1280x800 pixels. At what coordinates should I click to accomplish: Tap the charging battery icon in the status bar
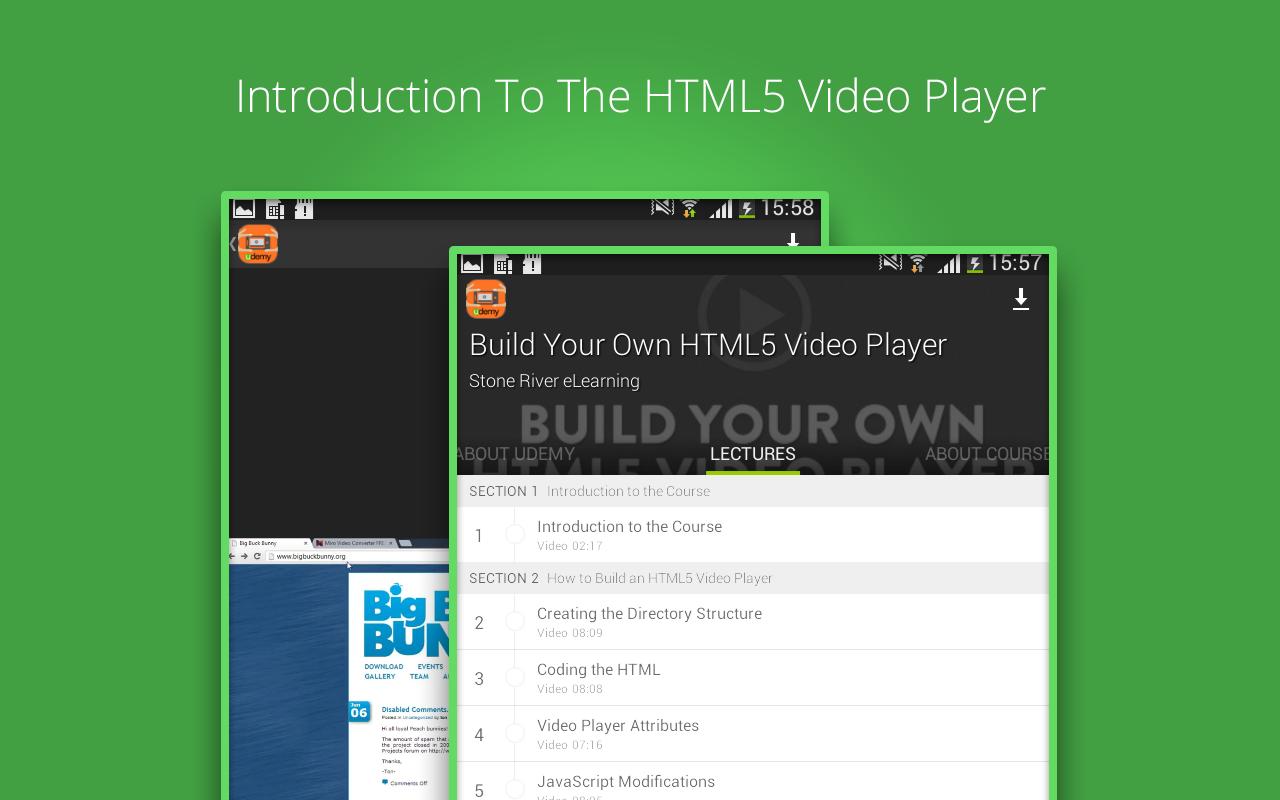coord(973,263)
